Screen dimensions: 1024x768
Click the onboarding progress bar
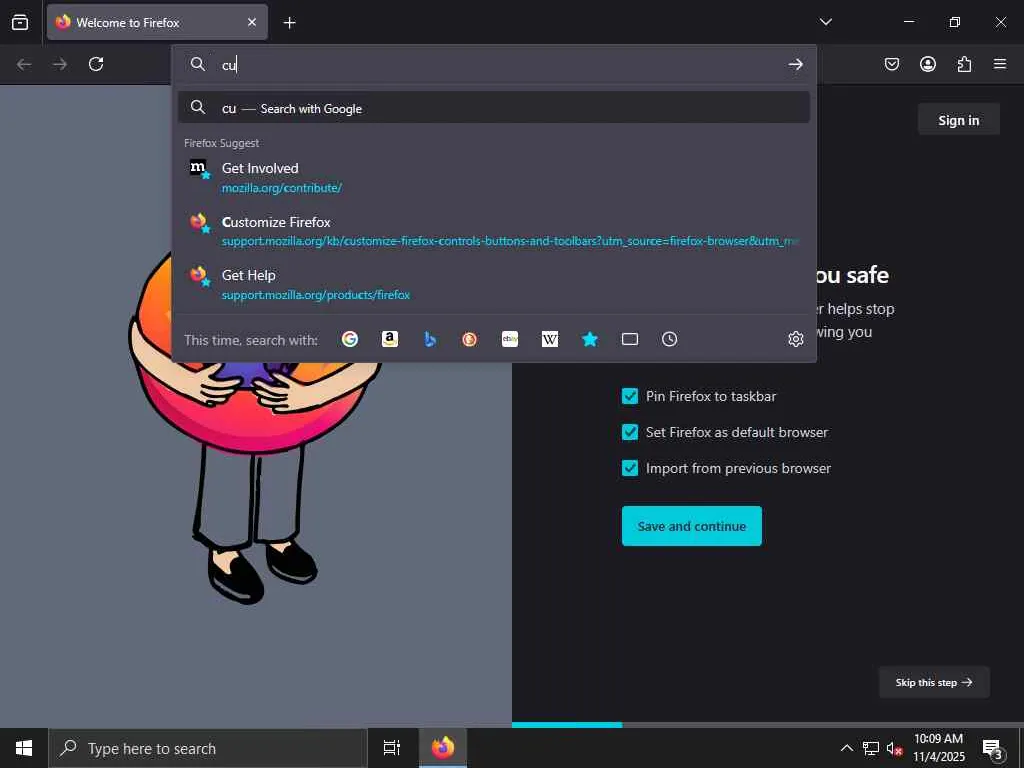click(x=768, y=725)
